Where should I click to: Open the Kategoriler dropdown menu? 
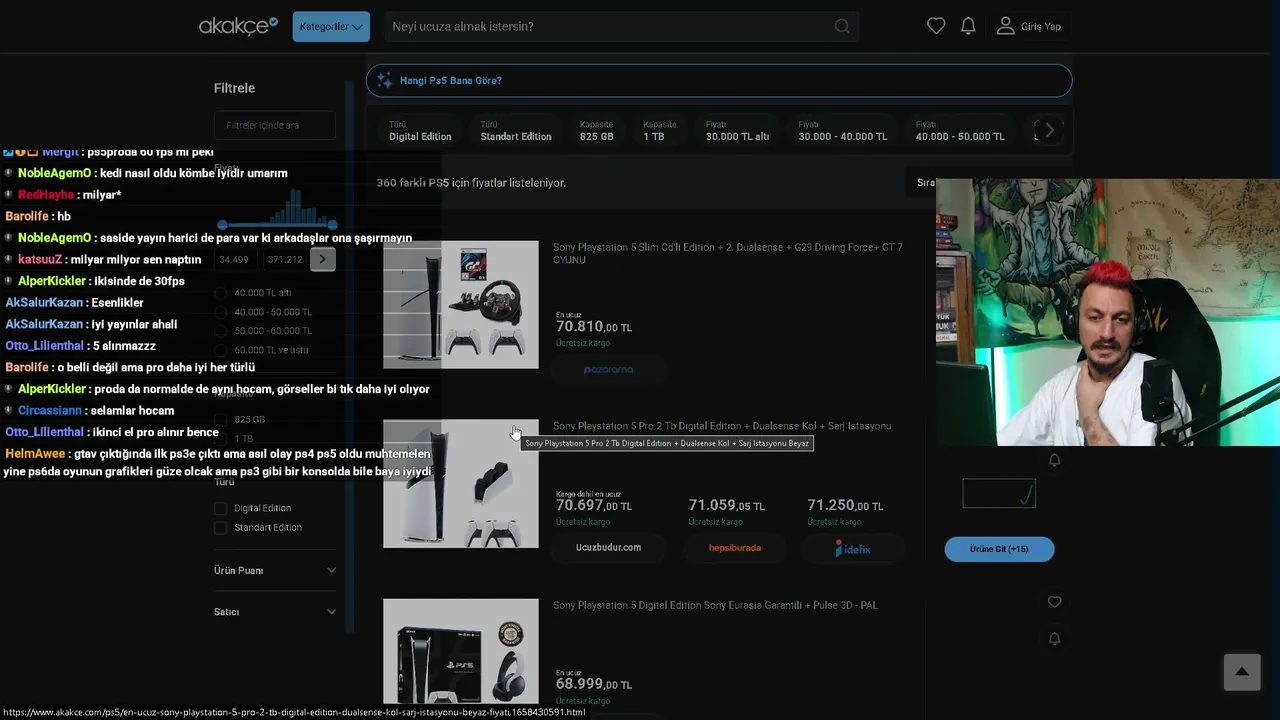click(x=331, y=26)
